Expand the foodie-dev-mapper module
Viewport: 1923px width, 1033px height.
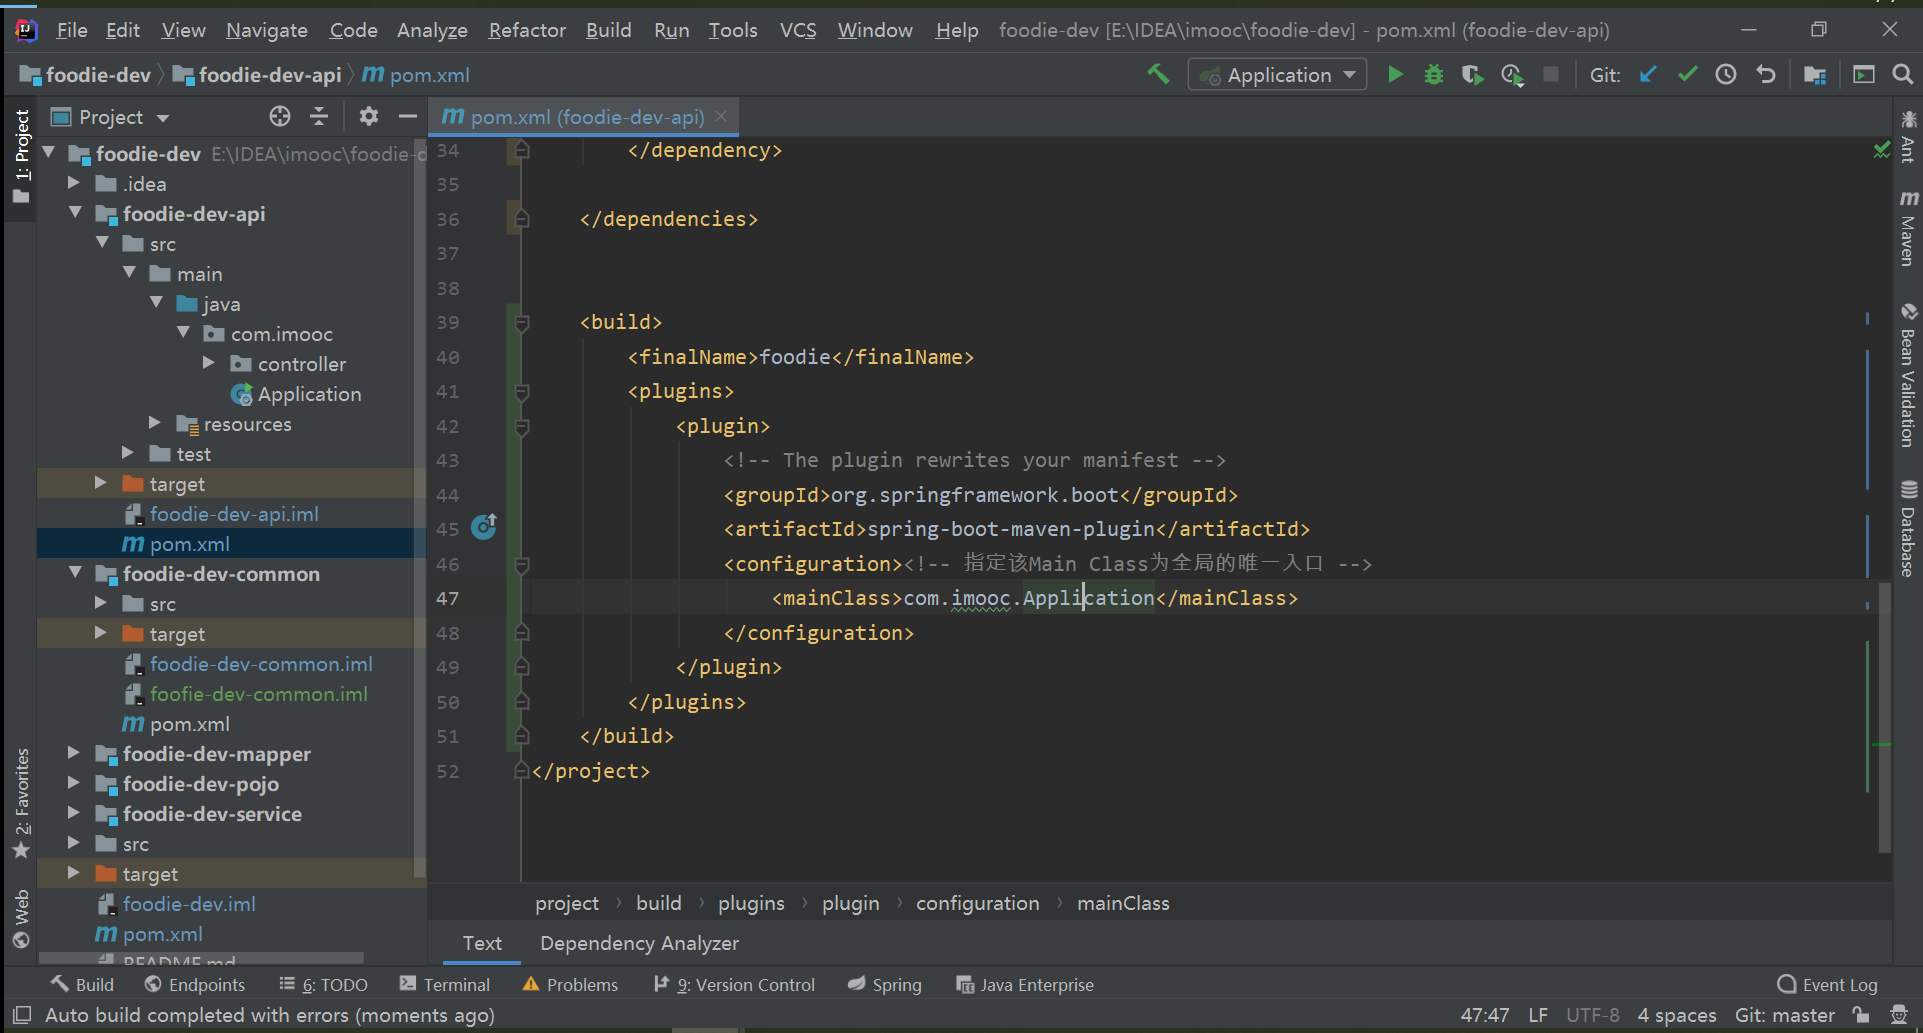73,753
